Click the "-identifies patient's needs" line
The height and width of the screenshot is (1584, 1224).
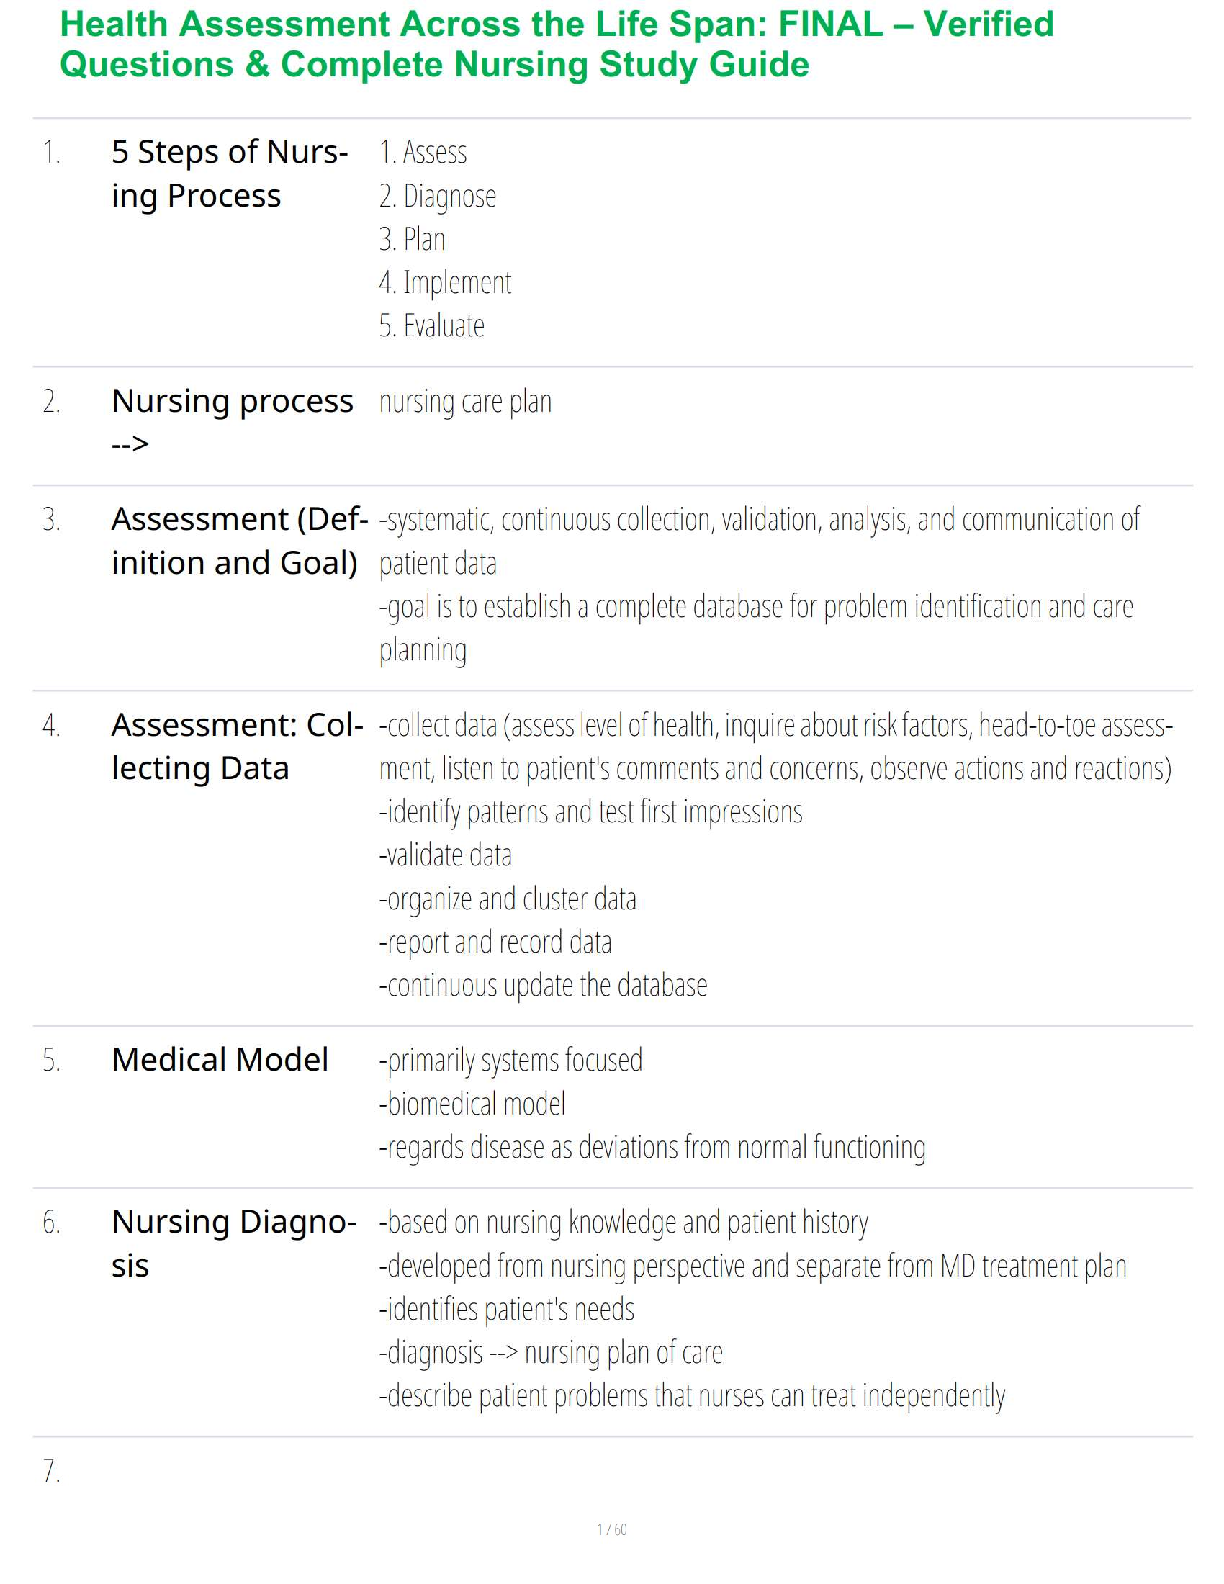(x=507, y=1310)
